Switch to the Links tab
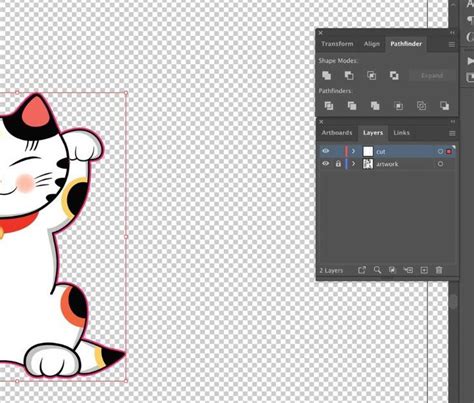The width and height of the screenshot is (474, 403). pyautogui.click(x=401, y=133)
